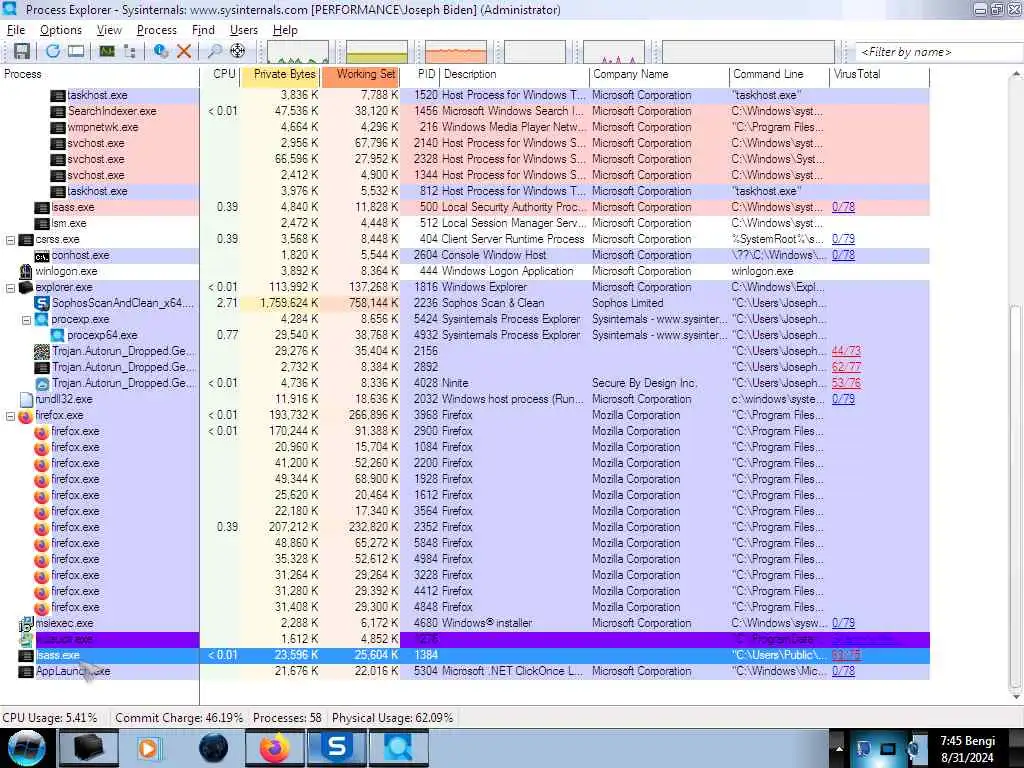Select the procexp64.exe process icon
Screen dimensions: 1024x768
pos(57,335)
